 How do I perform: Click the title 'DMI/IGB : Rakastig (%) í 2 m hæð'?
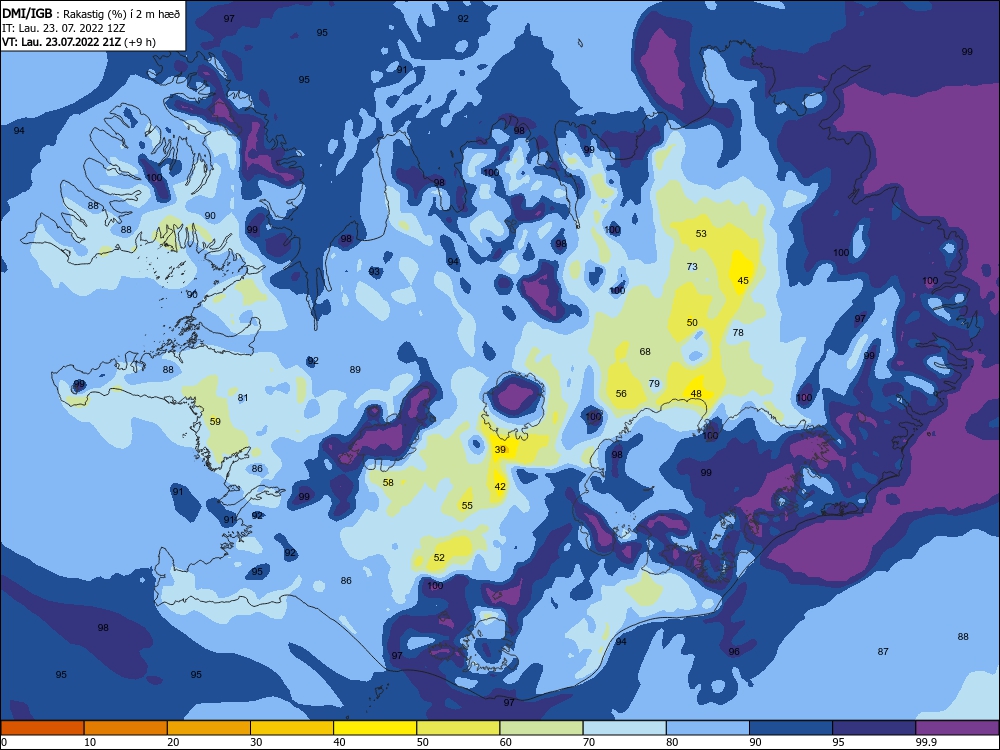coord(91,13)
